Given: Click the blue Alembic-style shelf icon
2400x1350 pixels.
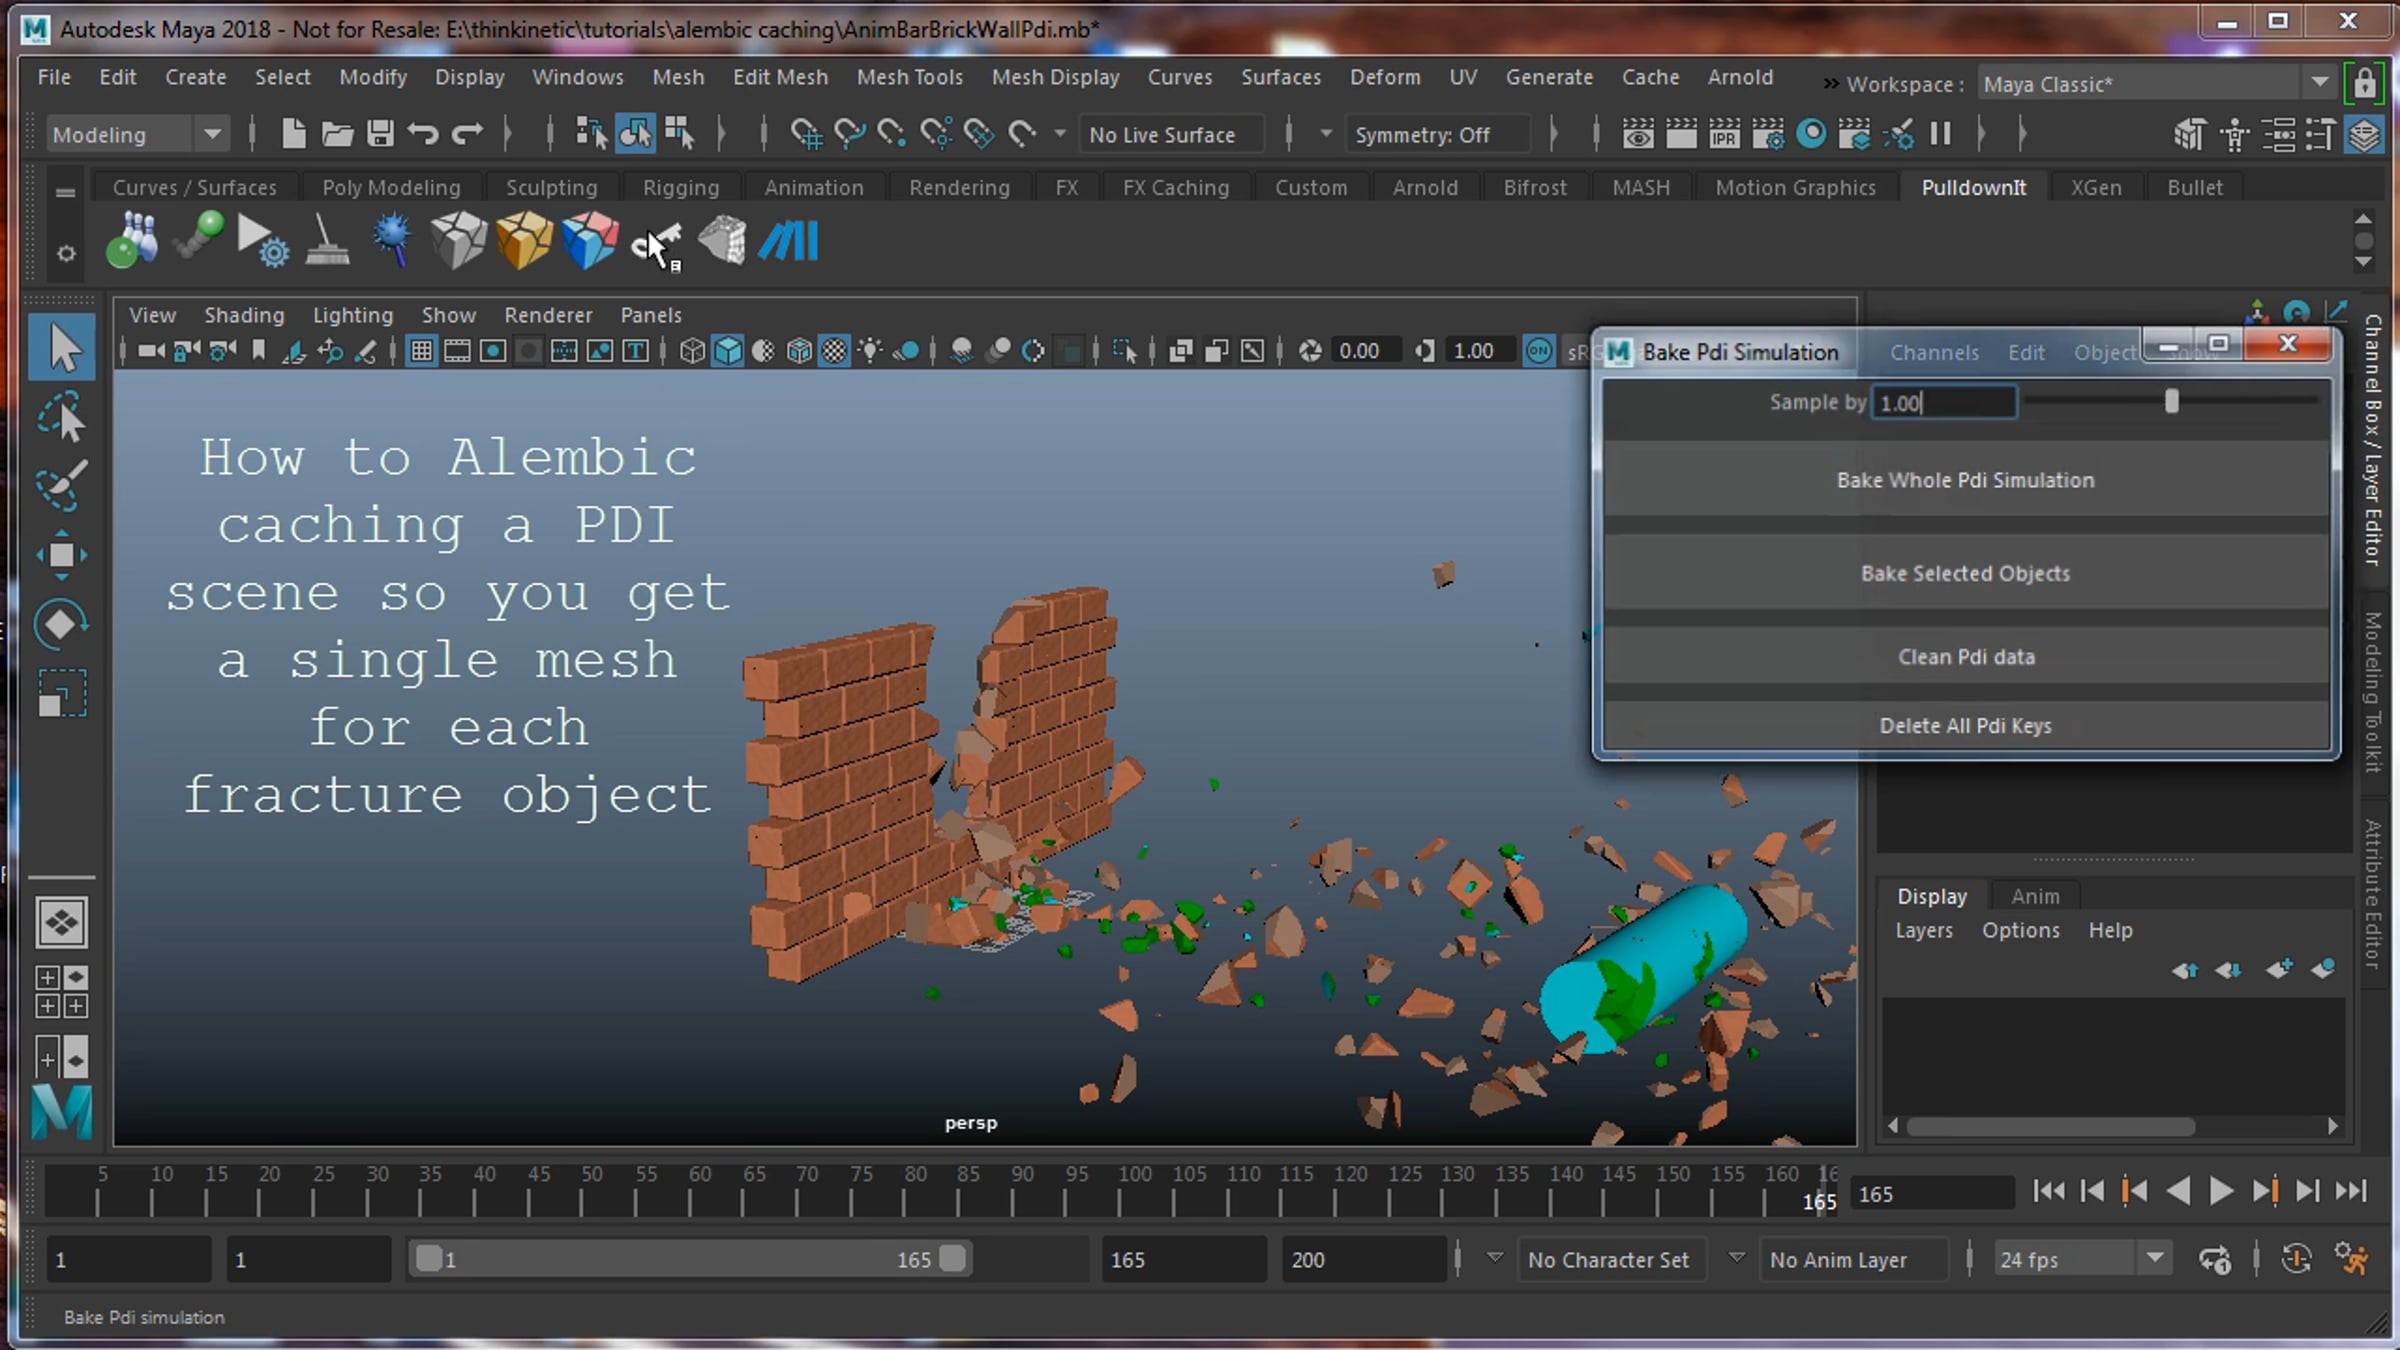Looking at the screenshot, I should click(x=789, y=241).
